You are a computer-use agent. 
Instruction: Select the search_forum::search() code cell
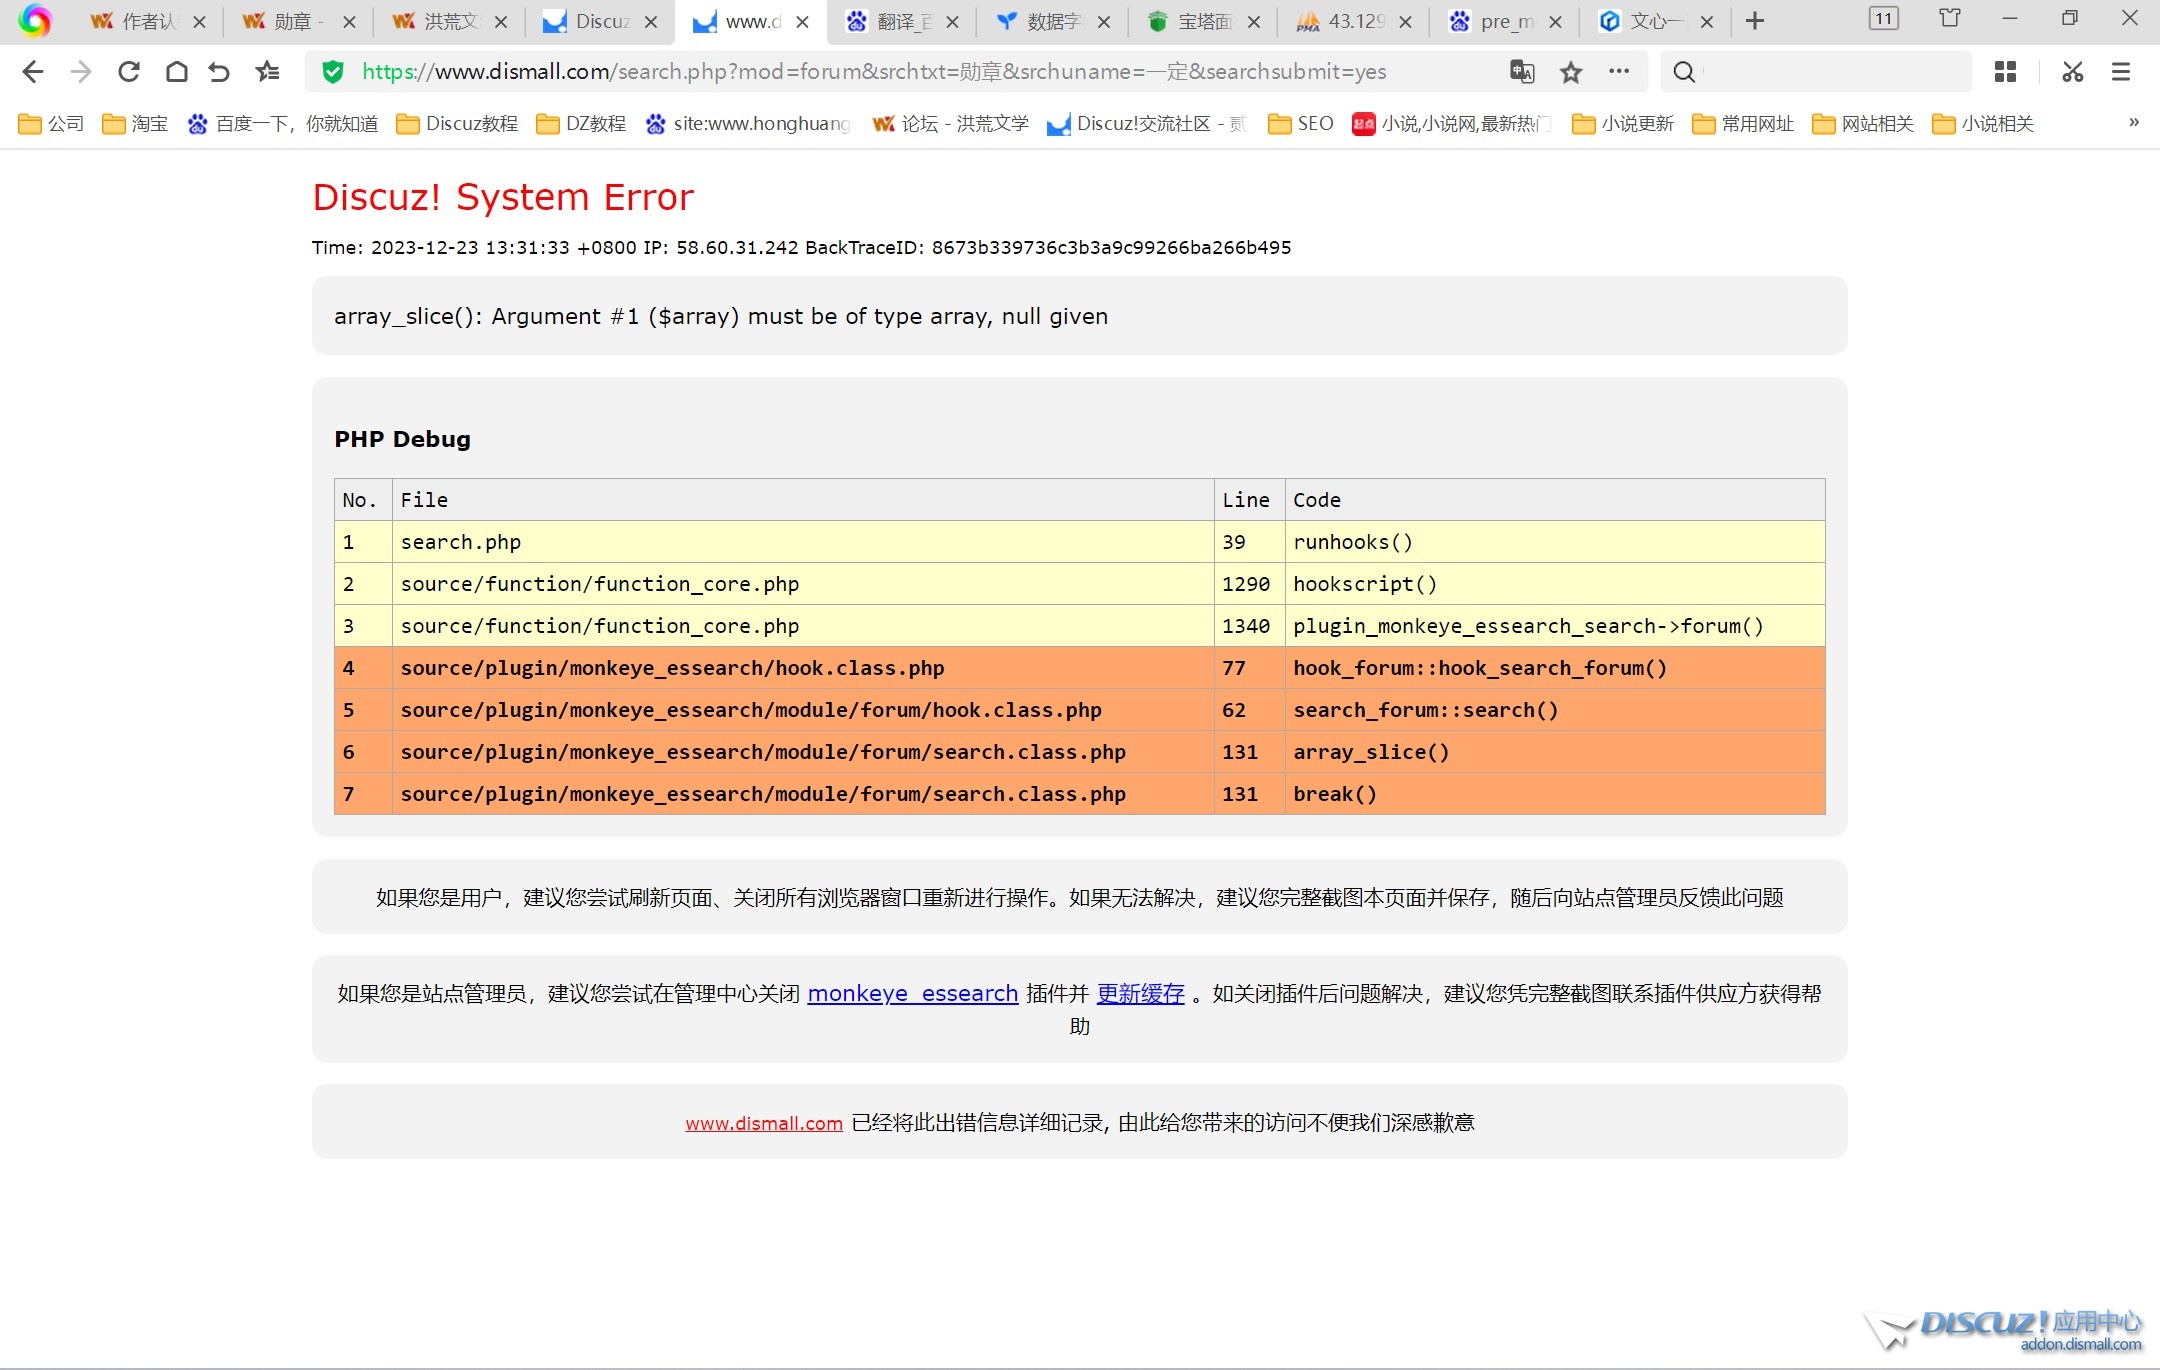1554,710
